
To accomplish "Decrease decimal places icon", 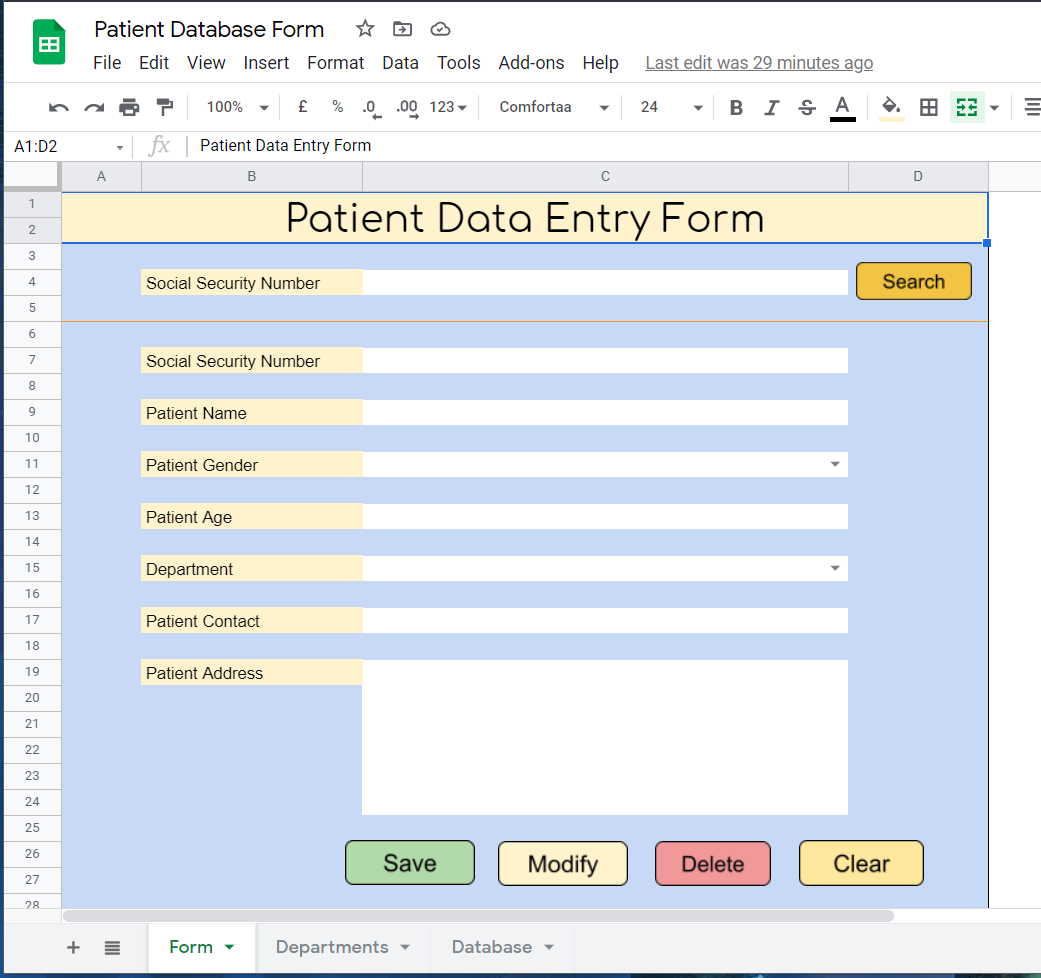I will (369, 106).
